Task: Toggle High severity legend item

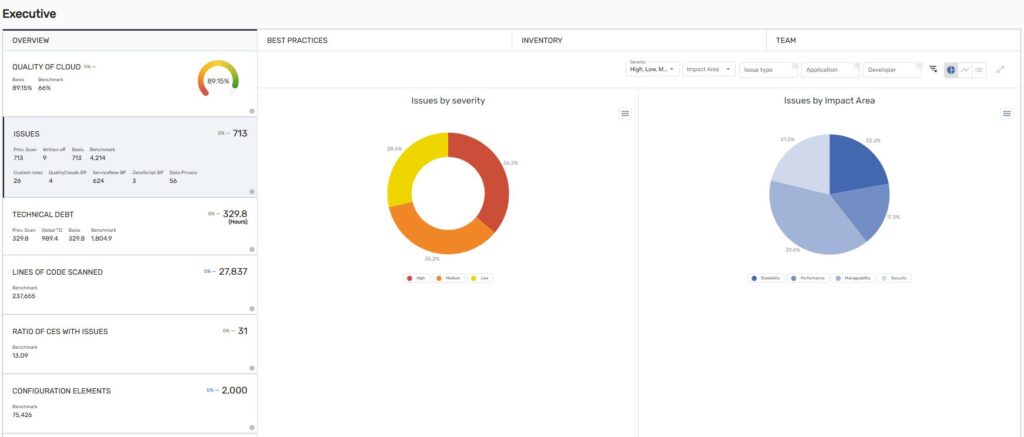Action: point(415,278)
